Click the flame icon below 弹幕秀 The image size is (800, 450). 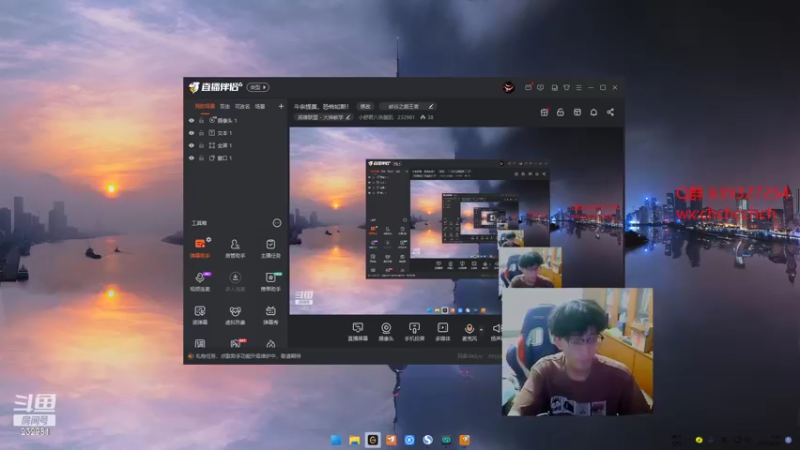click(270, 343)
